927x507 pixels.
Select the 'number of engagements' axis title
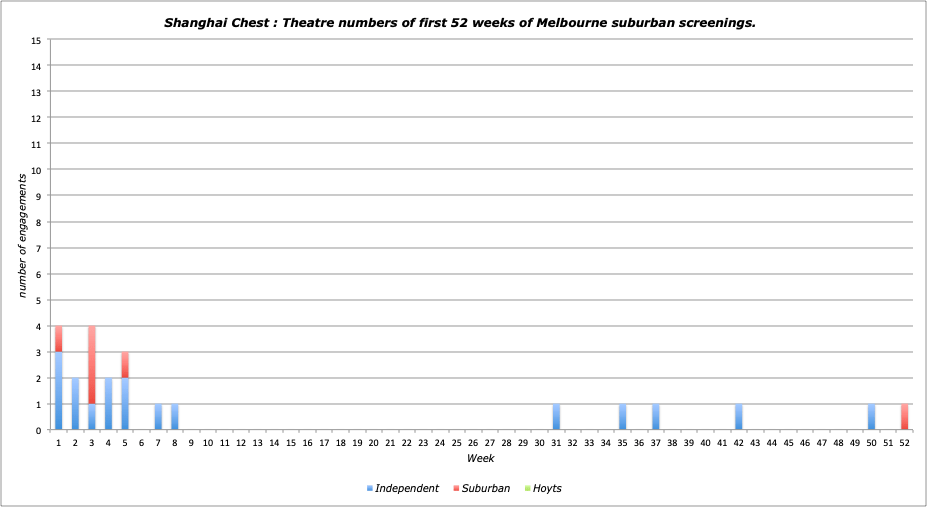(21, 235)
